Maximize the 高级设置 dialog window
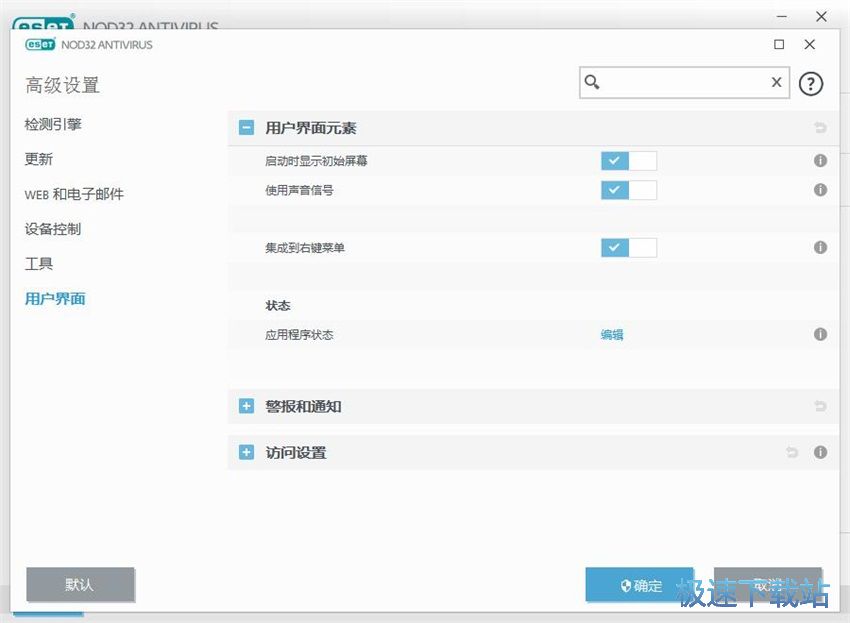The image size is (850, 623). pos(779,44)
